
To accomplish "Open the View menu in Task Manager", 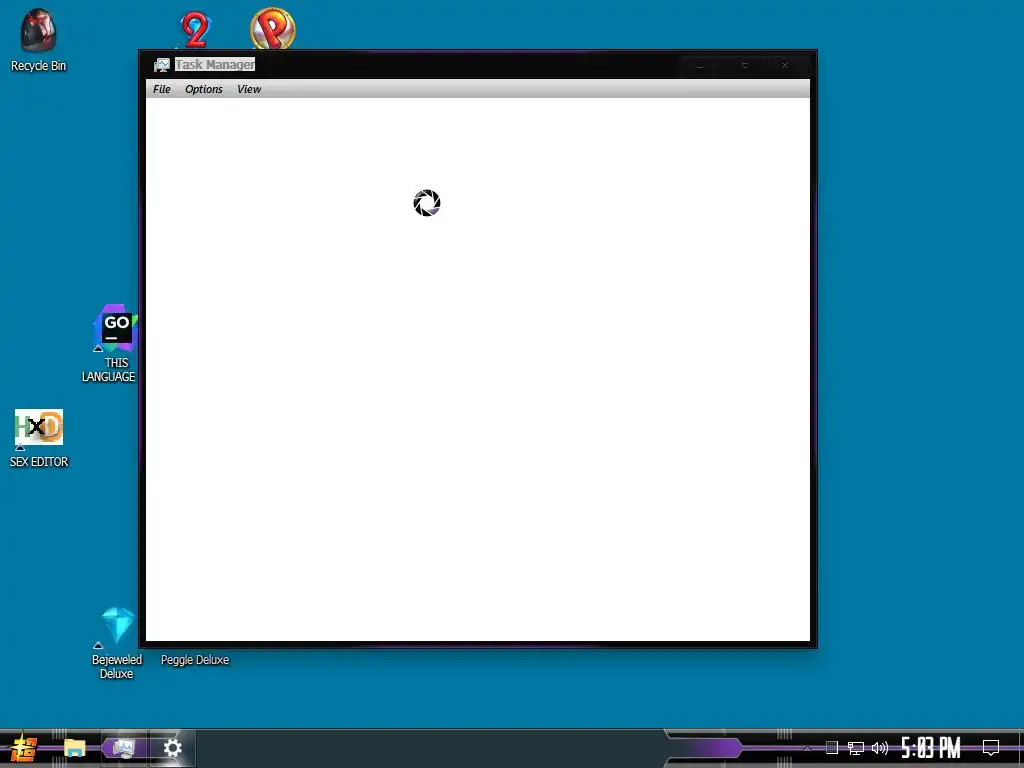I will (x=249, y=89).
